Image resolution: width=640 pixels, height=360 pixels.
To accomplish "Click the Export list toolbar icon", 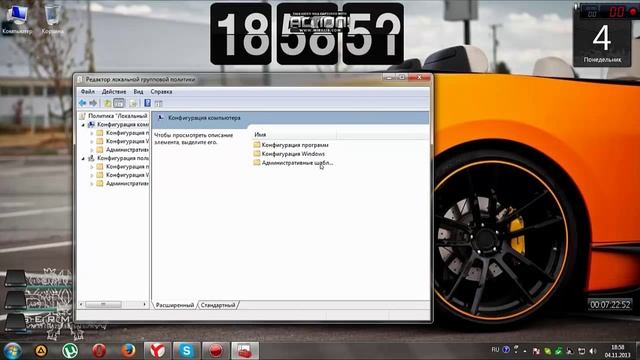I will pyautogui.click(x=133, y=103).
